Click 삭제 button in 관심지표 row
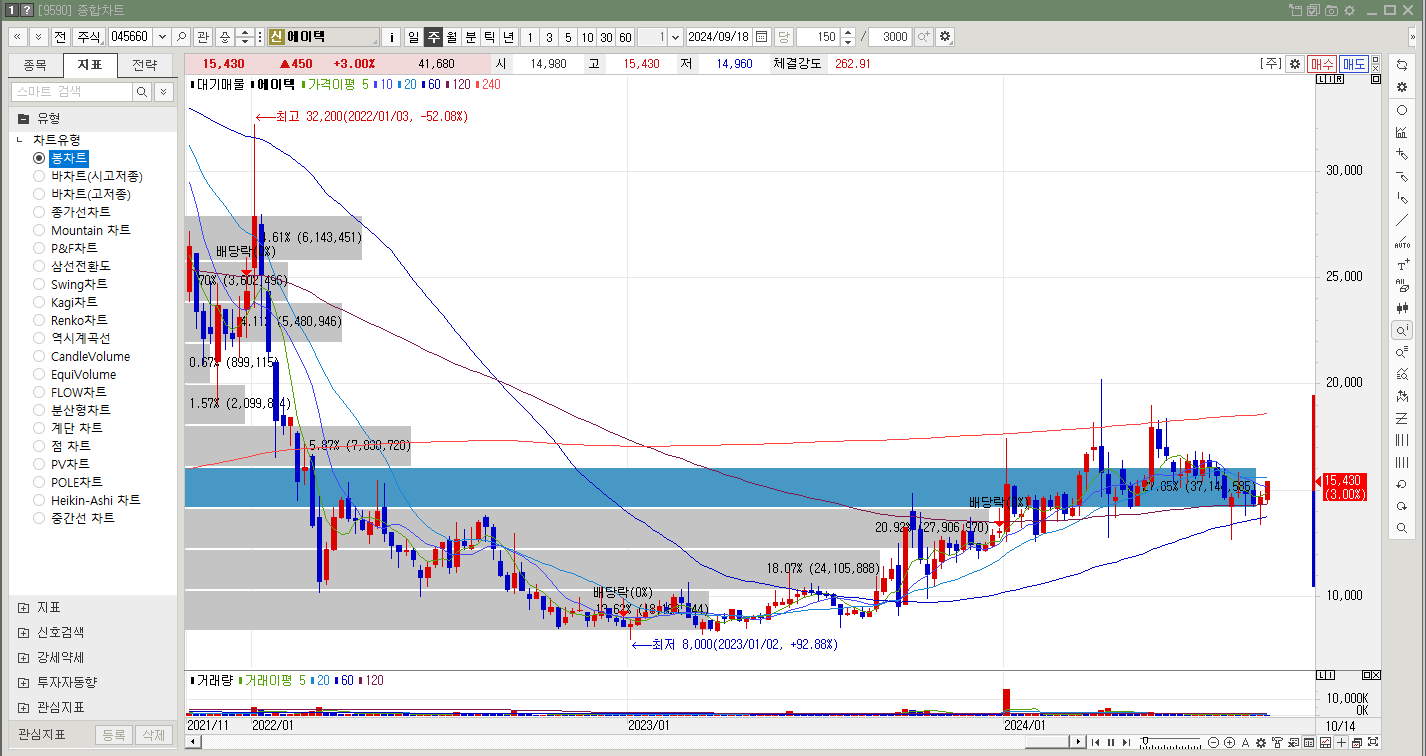 click(153, 735)
